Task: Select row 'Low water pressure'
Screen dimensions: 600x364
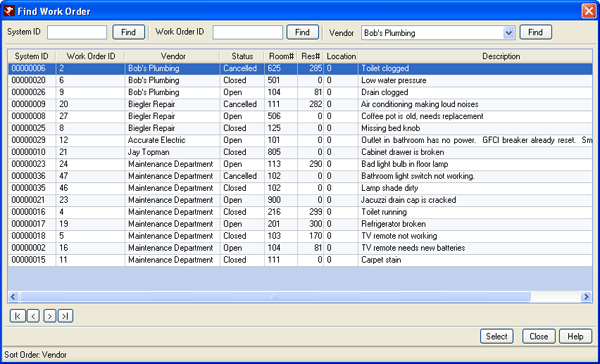Action: (x=300, y=80)
